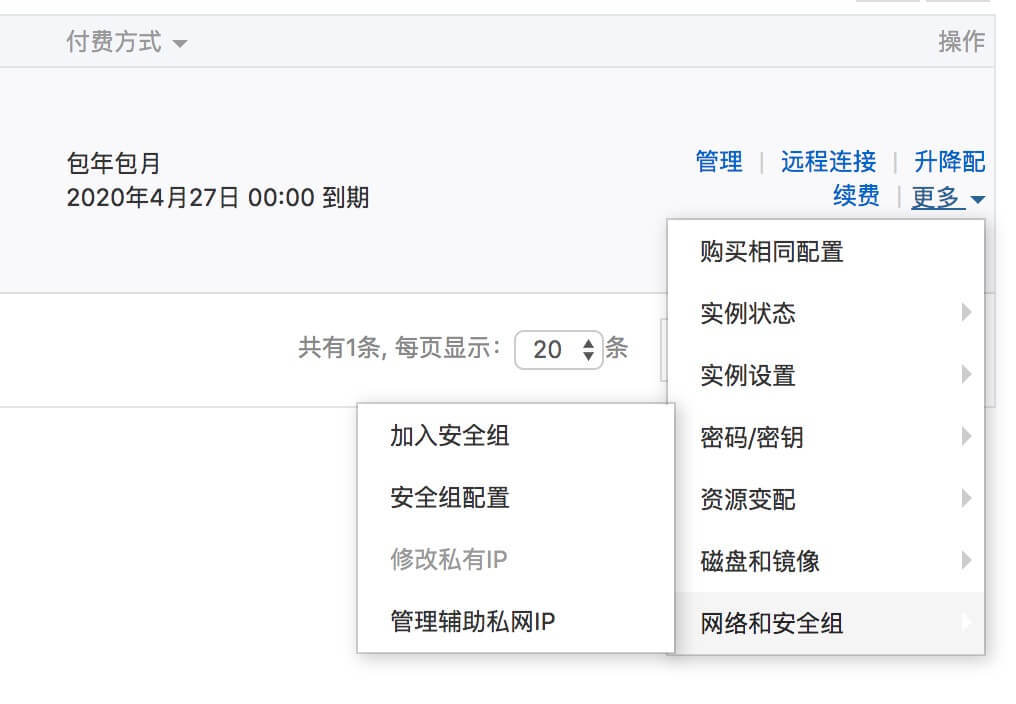Click the 共有1条, 每页显示 text

click(x=399, y=348)
